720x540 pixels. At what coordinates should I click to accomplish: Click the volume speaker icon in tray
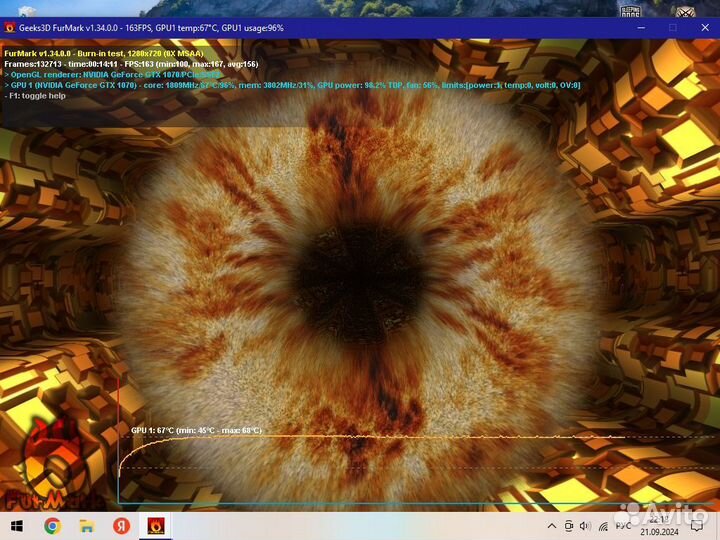(585, 525)
